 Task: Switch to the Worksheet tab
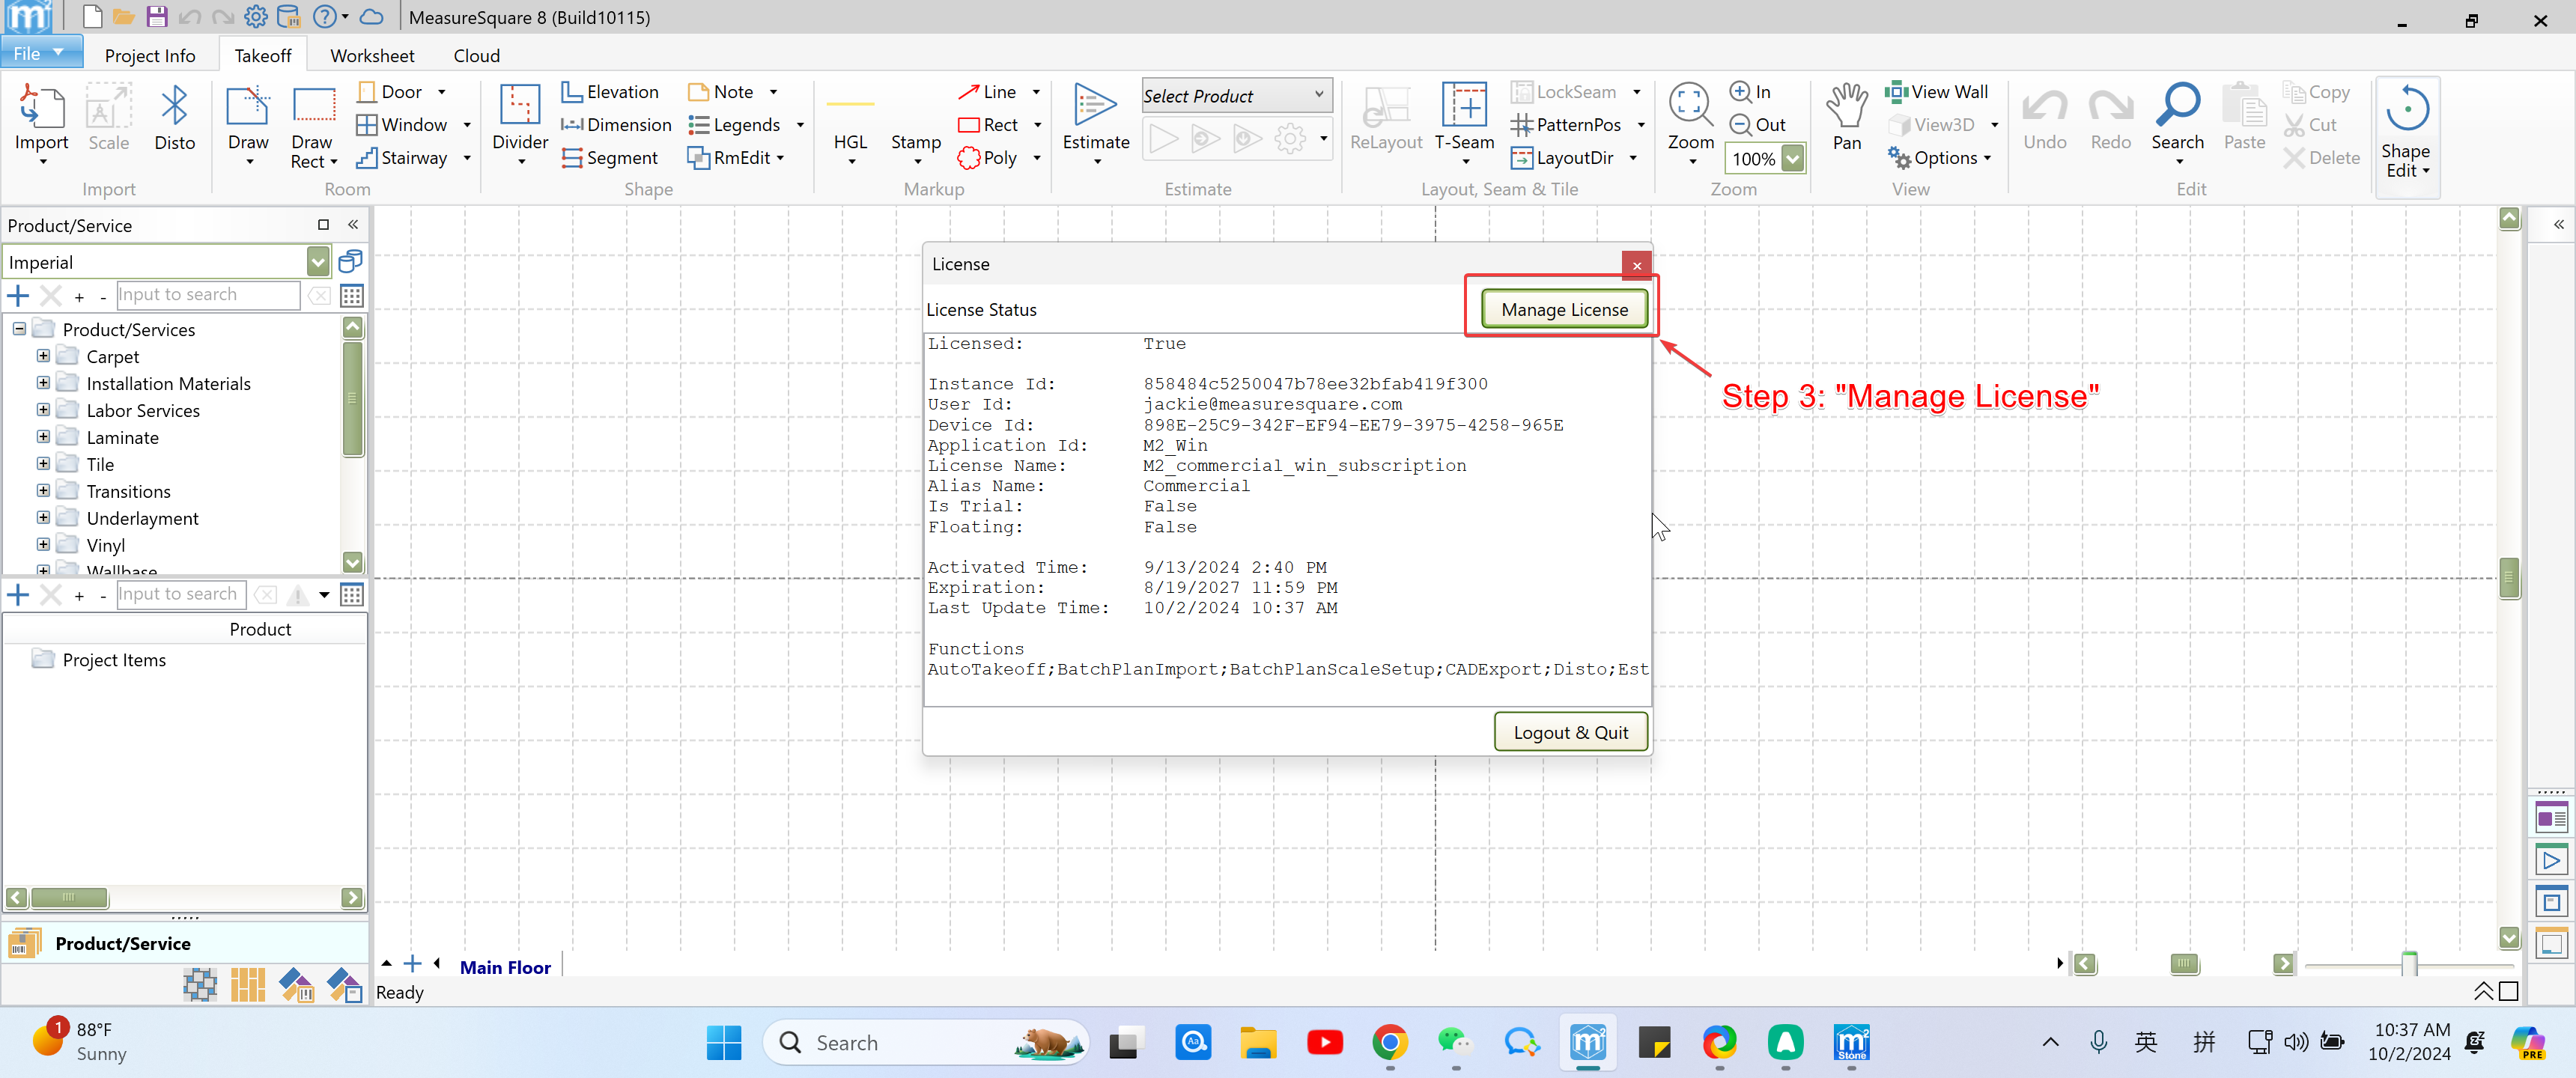372,56
